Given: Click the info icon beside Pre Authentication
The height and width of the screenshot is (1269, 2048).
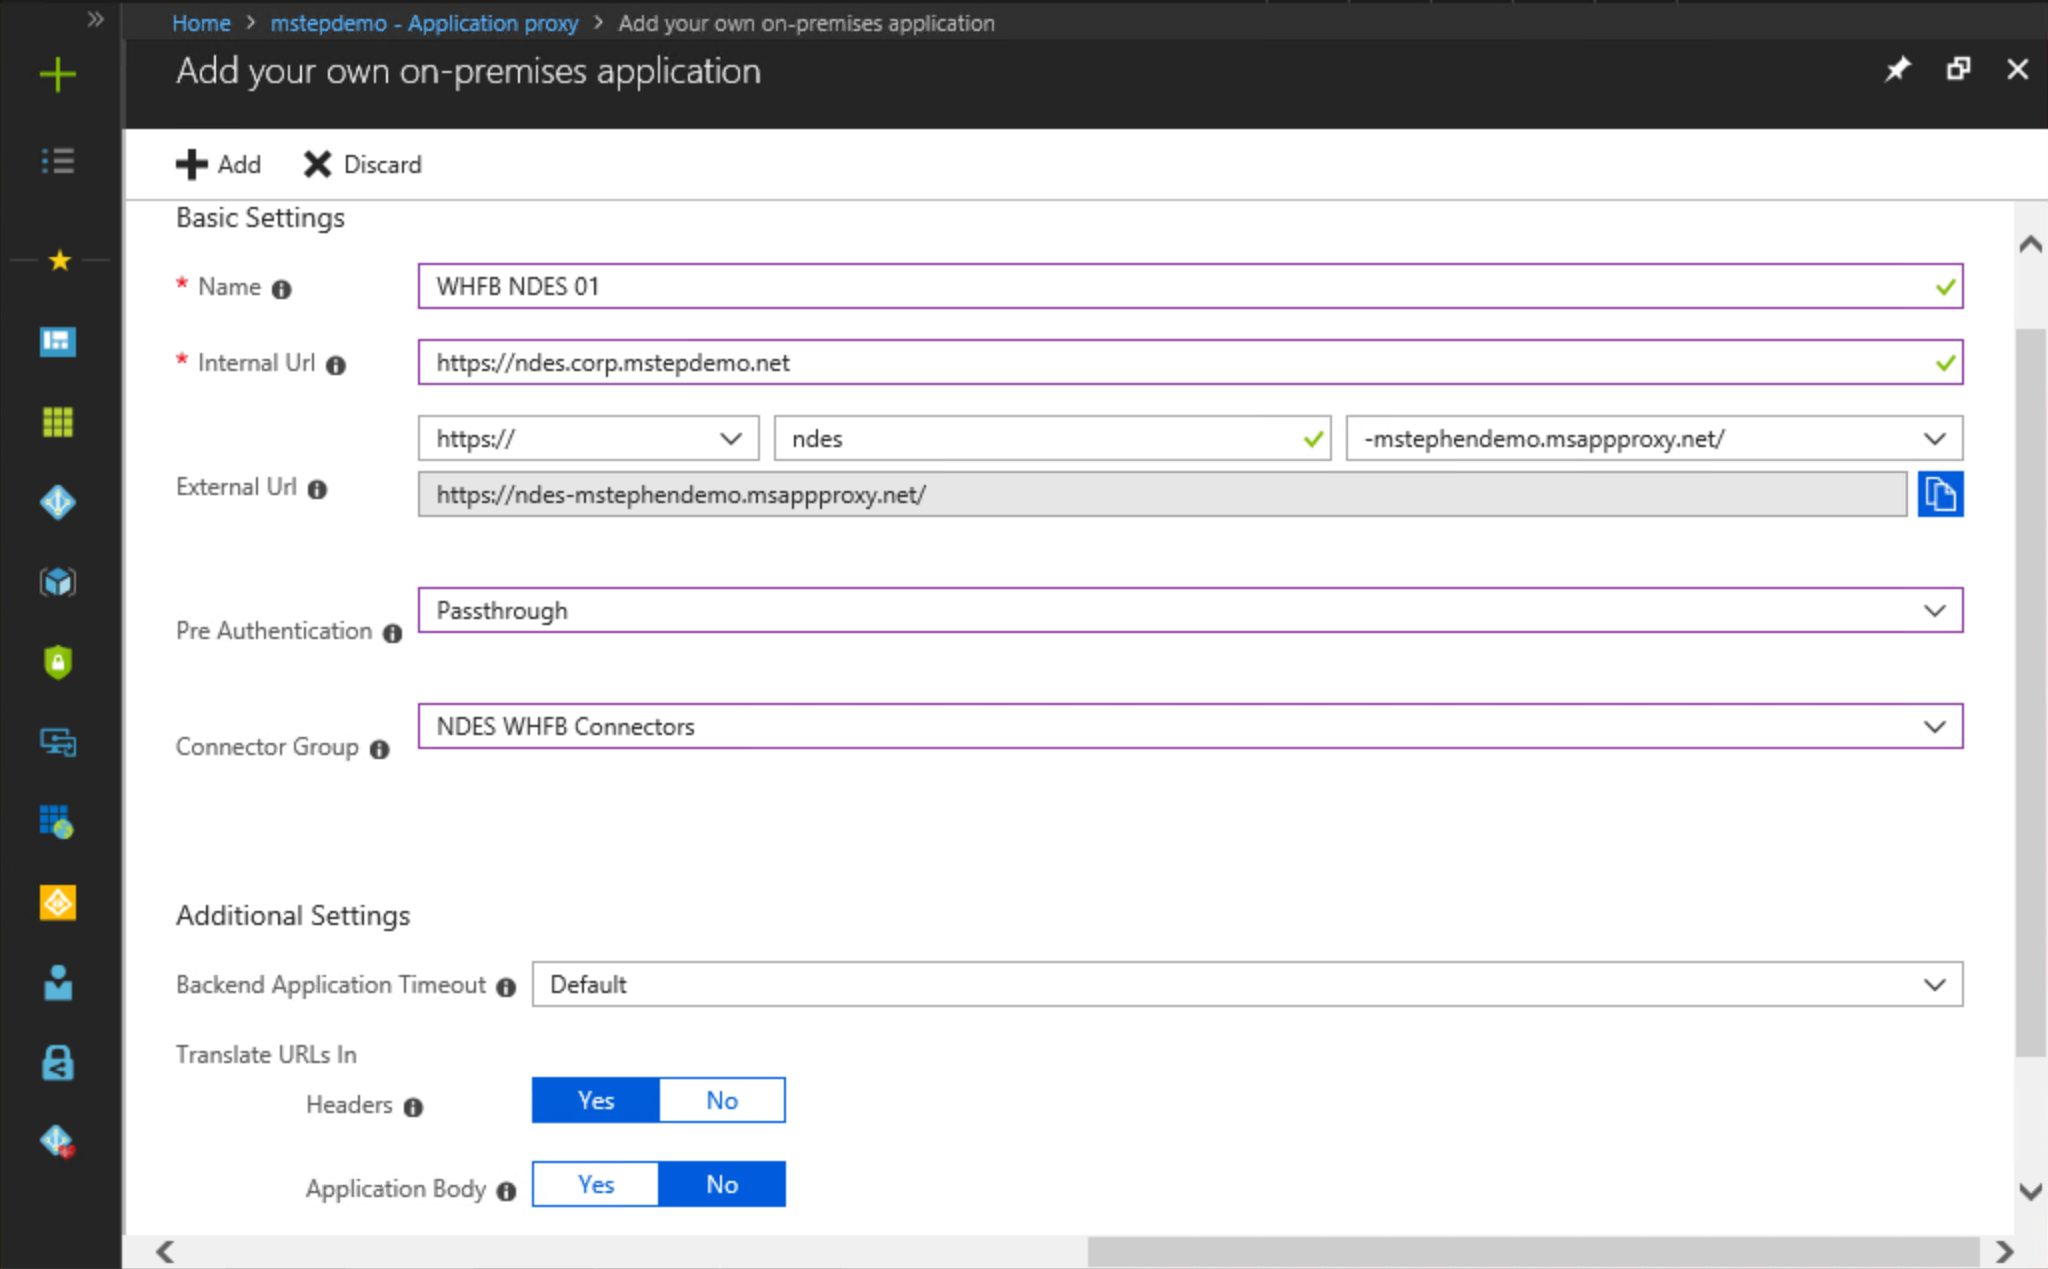Looking at the screenshot, I should point(392,633).
